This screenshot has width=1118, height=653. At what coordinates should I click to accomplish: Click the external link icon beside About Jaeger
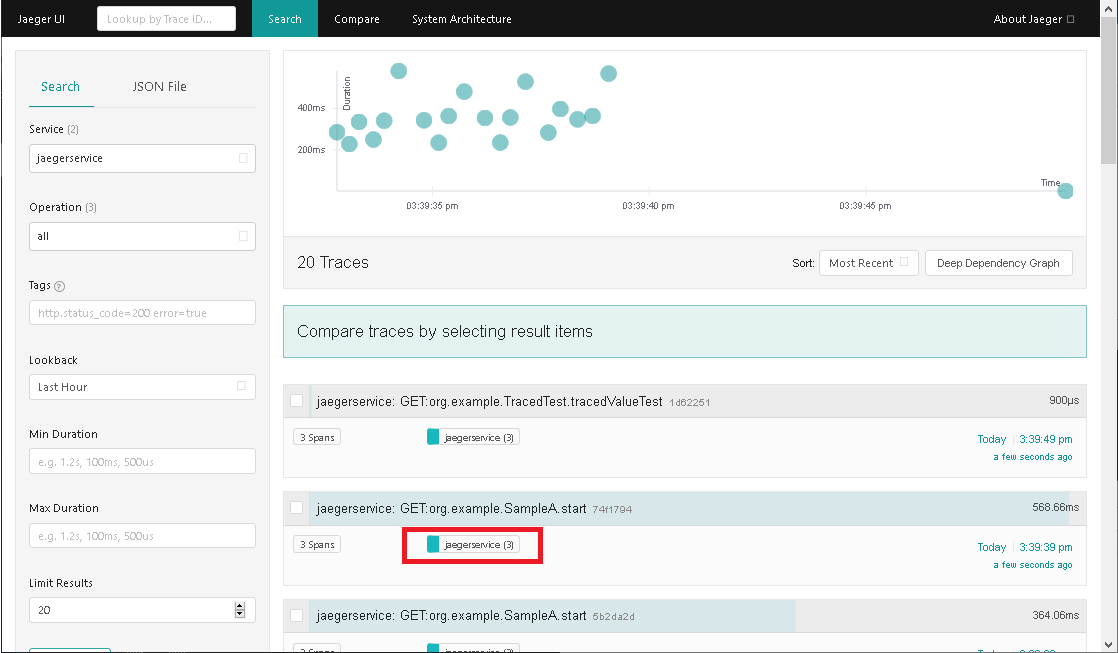[x=1071, y=19]
